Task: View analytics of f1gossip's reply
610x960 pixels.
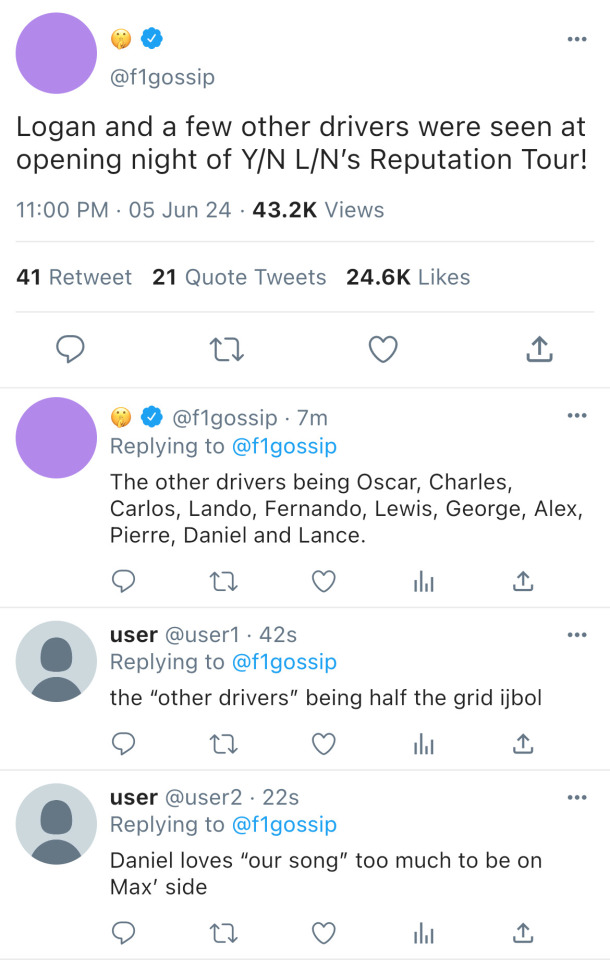Action: click(424, 580)
